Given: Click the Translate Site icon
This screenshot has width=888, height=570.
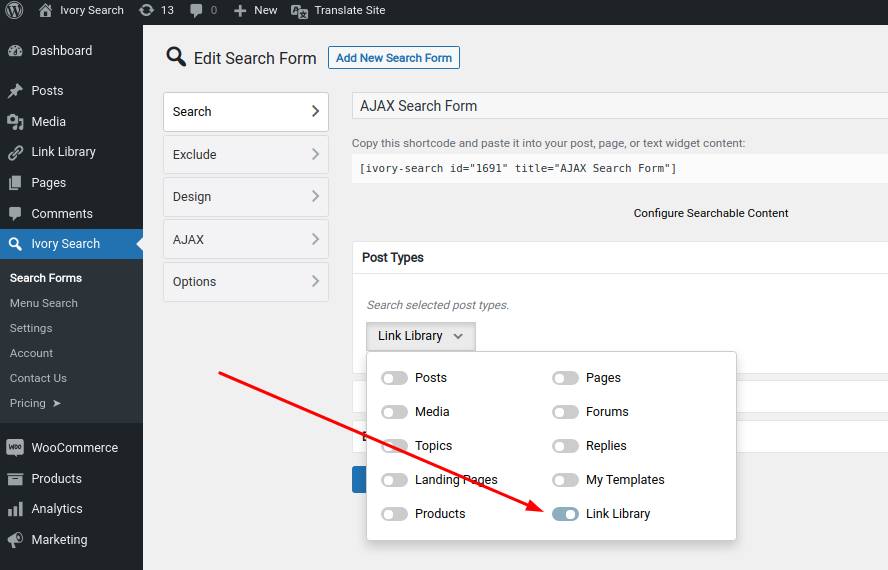Looking at the screenshot, I should (299, 11).
